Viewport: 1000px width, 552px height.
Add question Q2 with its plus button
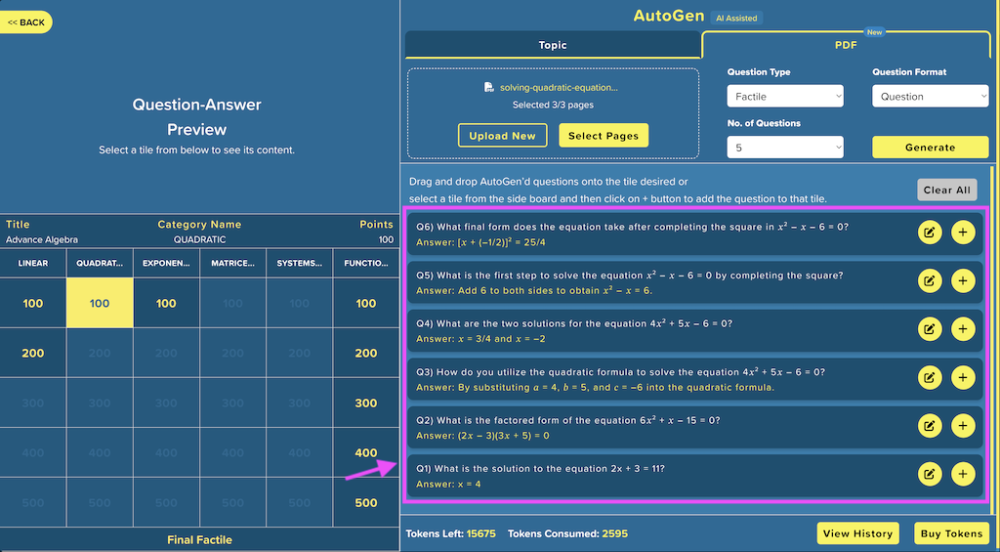coord(962,426)
